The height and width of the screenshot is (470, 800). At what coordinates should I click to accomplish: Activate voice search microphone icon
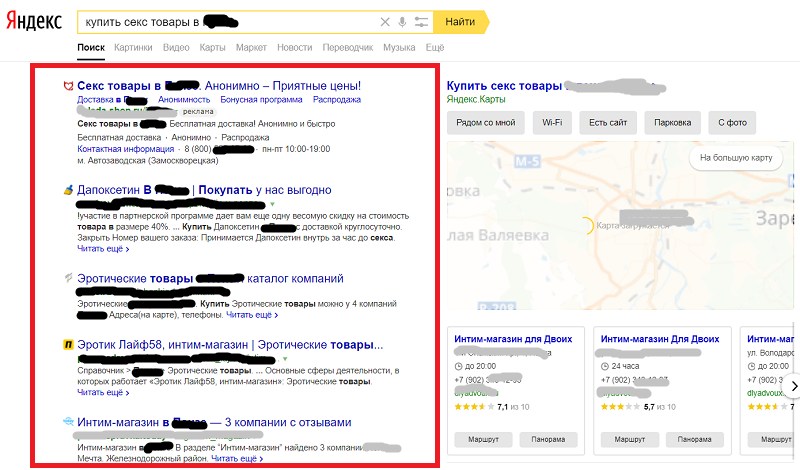pos(402,22)
